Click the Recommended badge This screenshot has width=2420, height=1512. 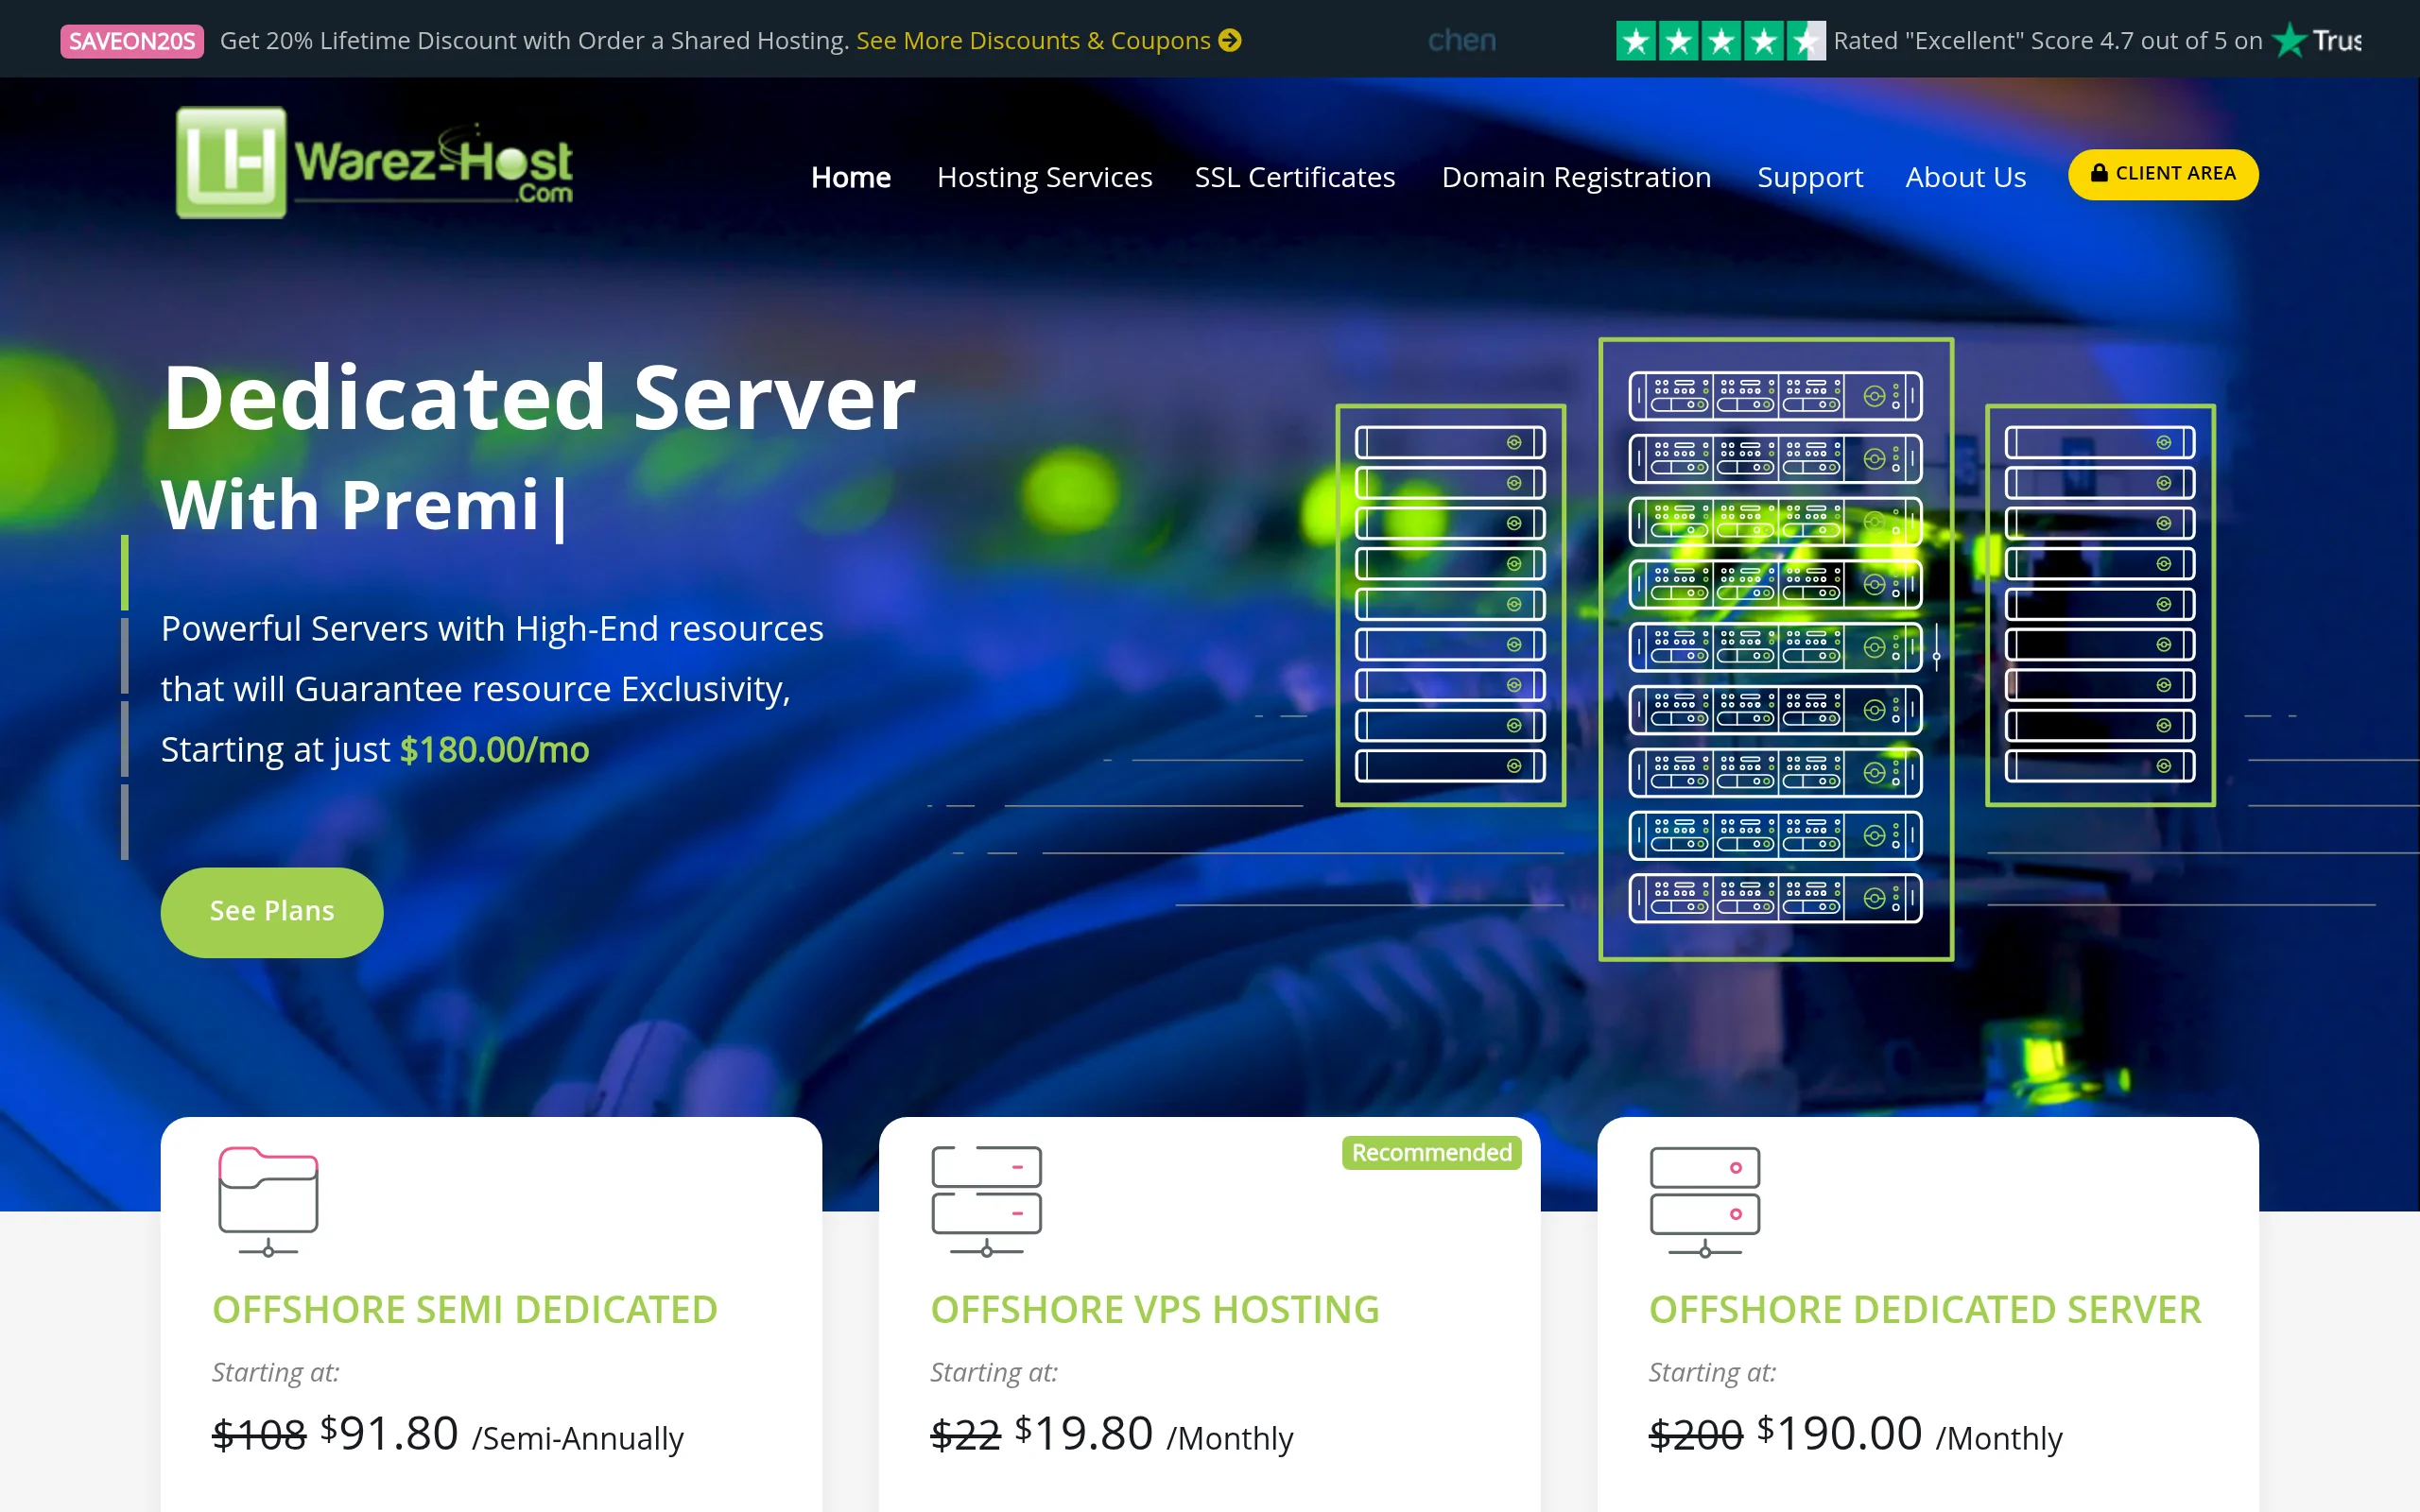click(x=1431, y=1152)
